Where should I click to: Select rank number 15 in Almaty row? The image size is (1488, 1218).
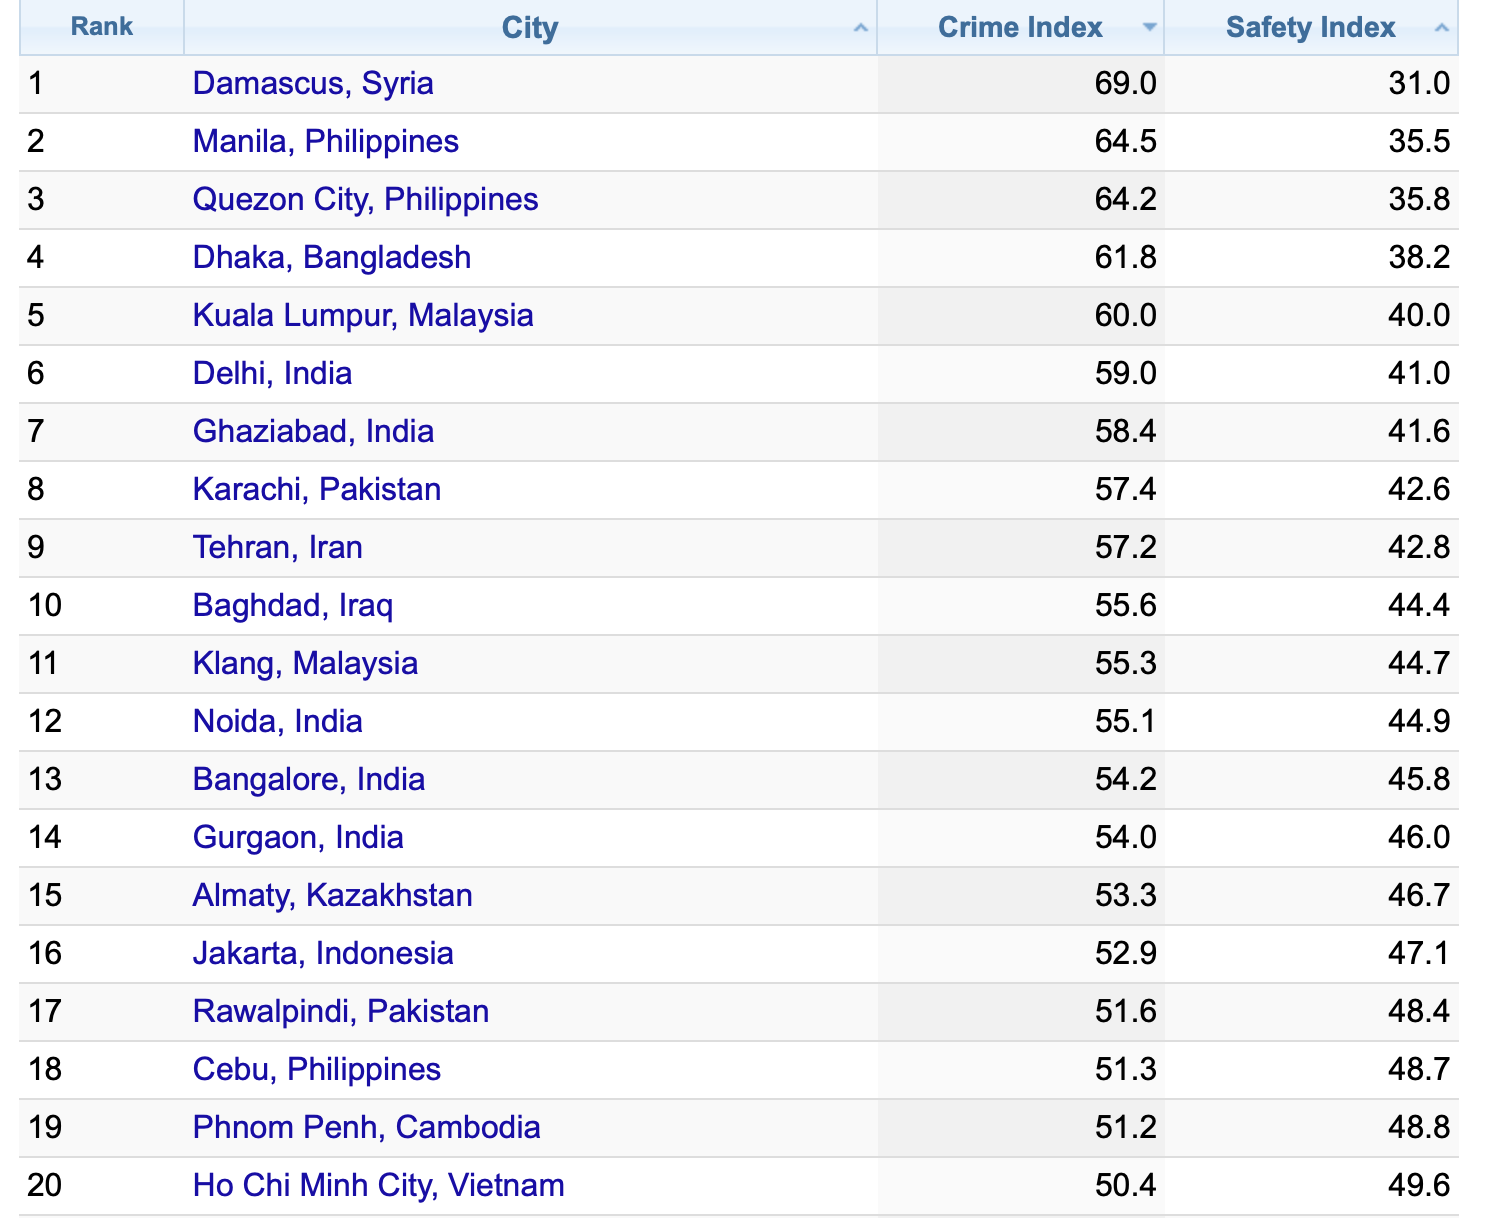pos(45,895)
